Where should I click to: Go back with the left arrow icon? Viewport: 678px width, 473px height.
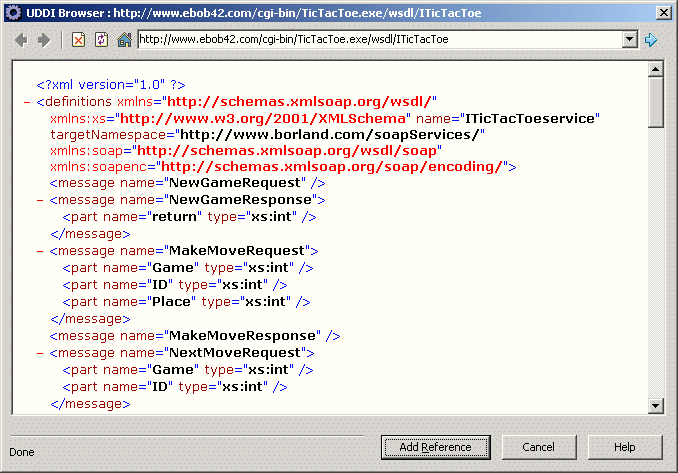coord(21,40)
